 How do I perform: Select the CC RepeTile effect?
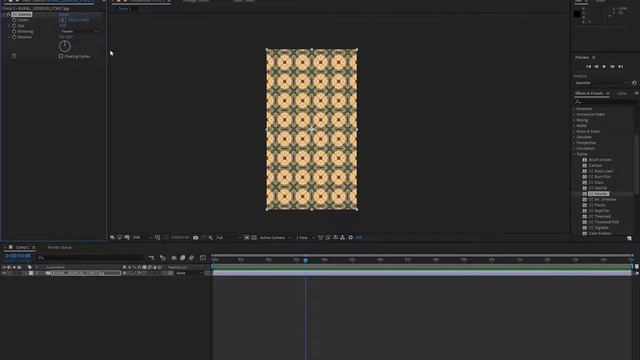point(599,211)
